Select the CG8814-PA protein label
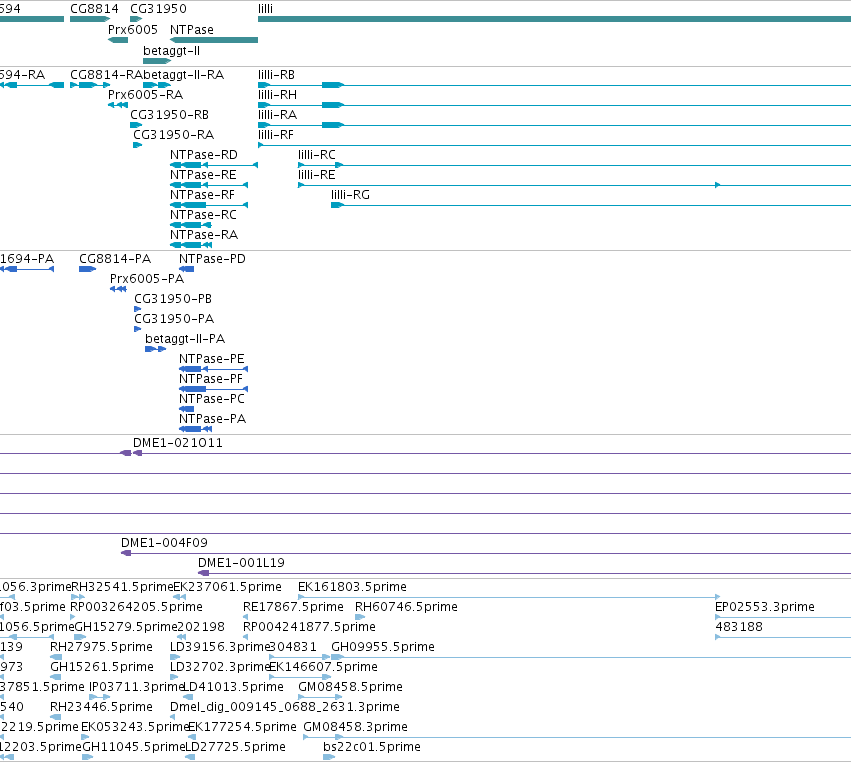This screenshot has width=851, height=762. tap(115, 259)
